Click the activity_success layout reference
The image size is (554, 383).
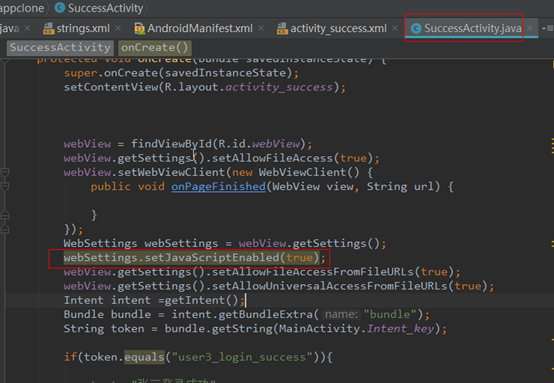[279, 87]
